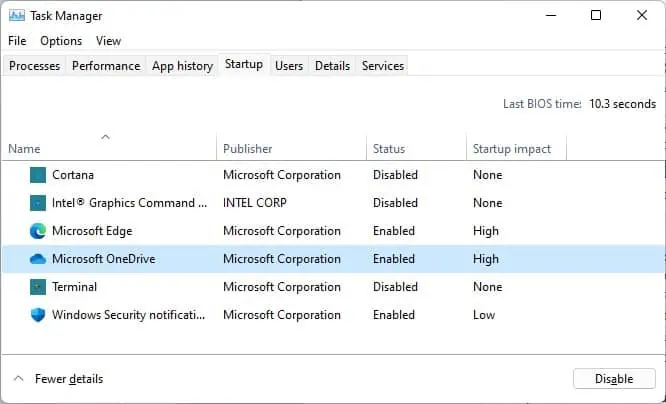Image resolution: width=666 pixels, height=404 pixels.
Task: Click the Microsoft Edge icon
Action: (38, 231)
